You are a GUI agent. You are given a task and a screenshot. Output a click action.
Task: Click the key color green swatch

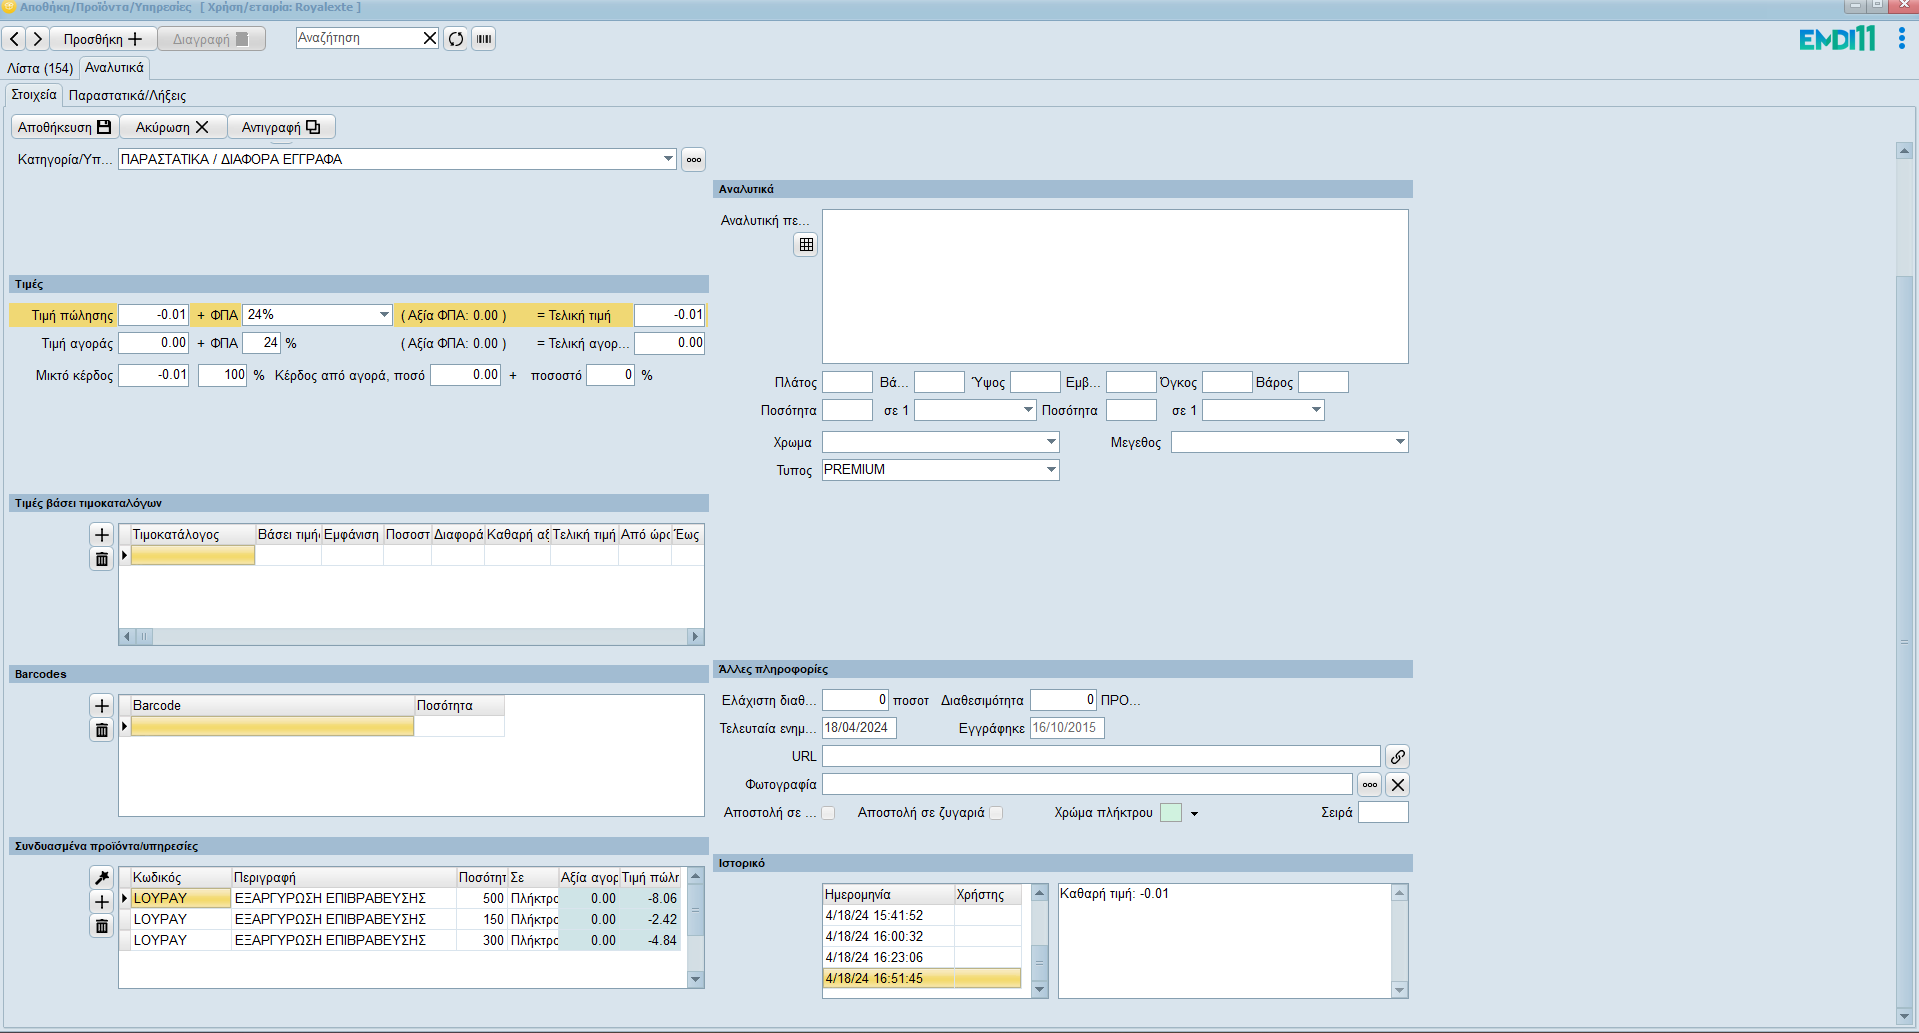[1171, 813]
